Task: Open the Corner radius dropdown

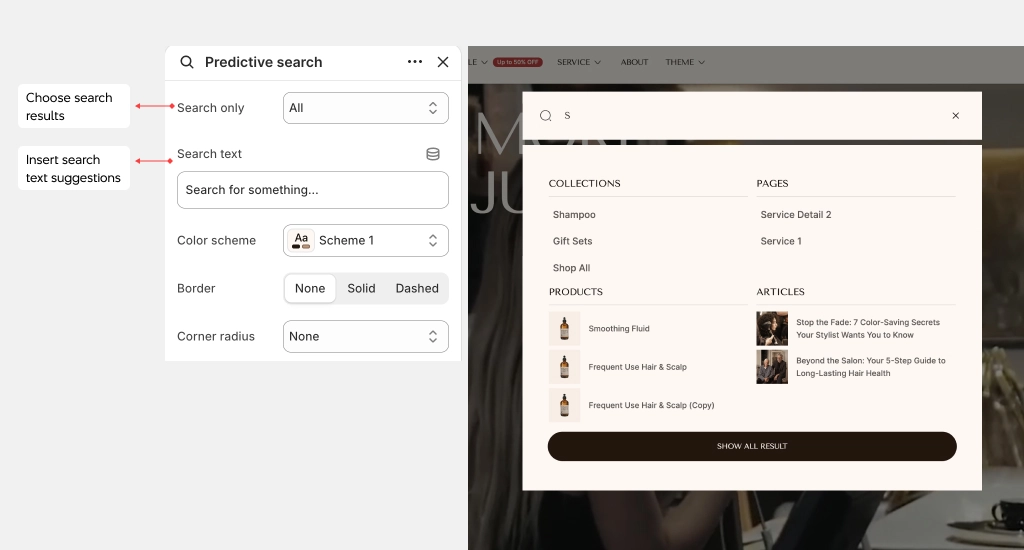Action: click(366, 336)
